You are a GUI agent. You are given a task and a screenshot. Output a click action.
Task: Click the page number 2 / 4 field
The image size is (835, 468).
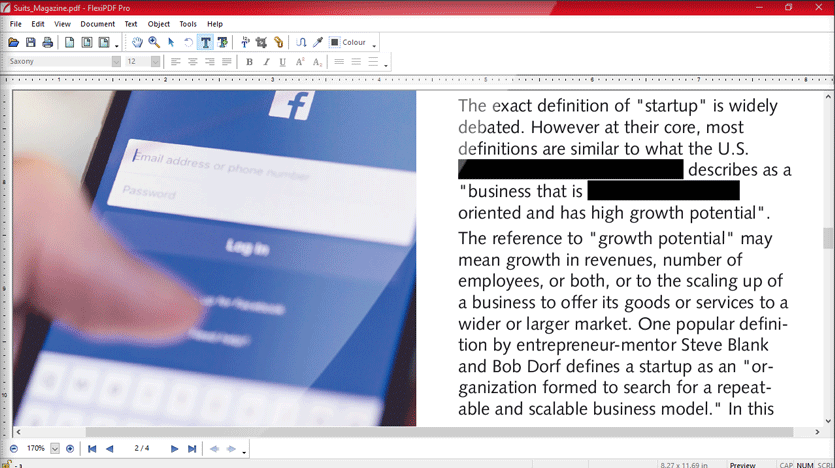tap(142, 449)
